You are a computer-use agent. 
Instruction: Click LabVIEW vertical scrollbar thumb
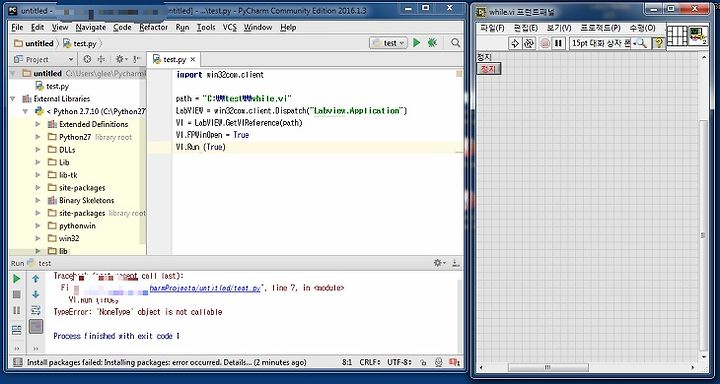pyautogui.click(x=703, y=236)
